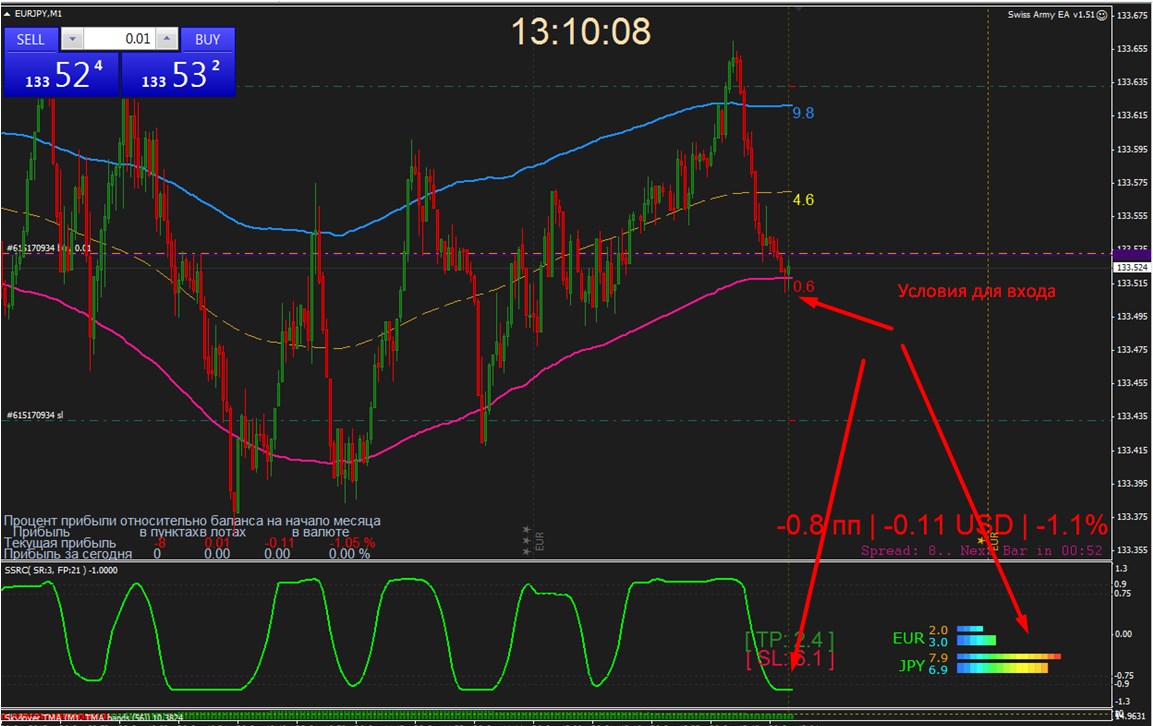Viewport: 1153px width, 726px height.
Task: Click the blue 9.8 band label
Action: 803,113
